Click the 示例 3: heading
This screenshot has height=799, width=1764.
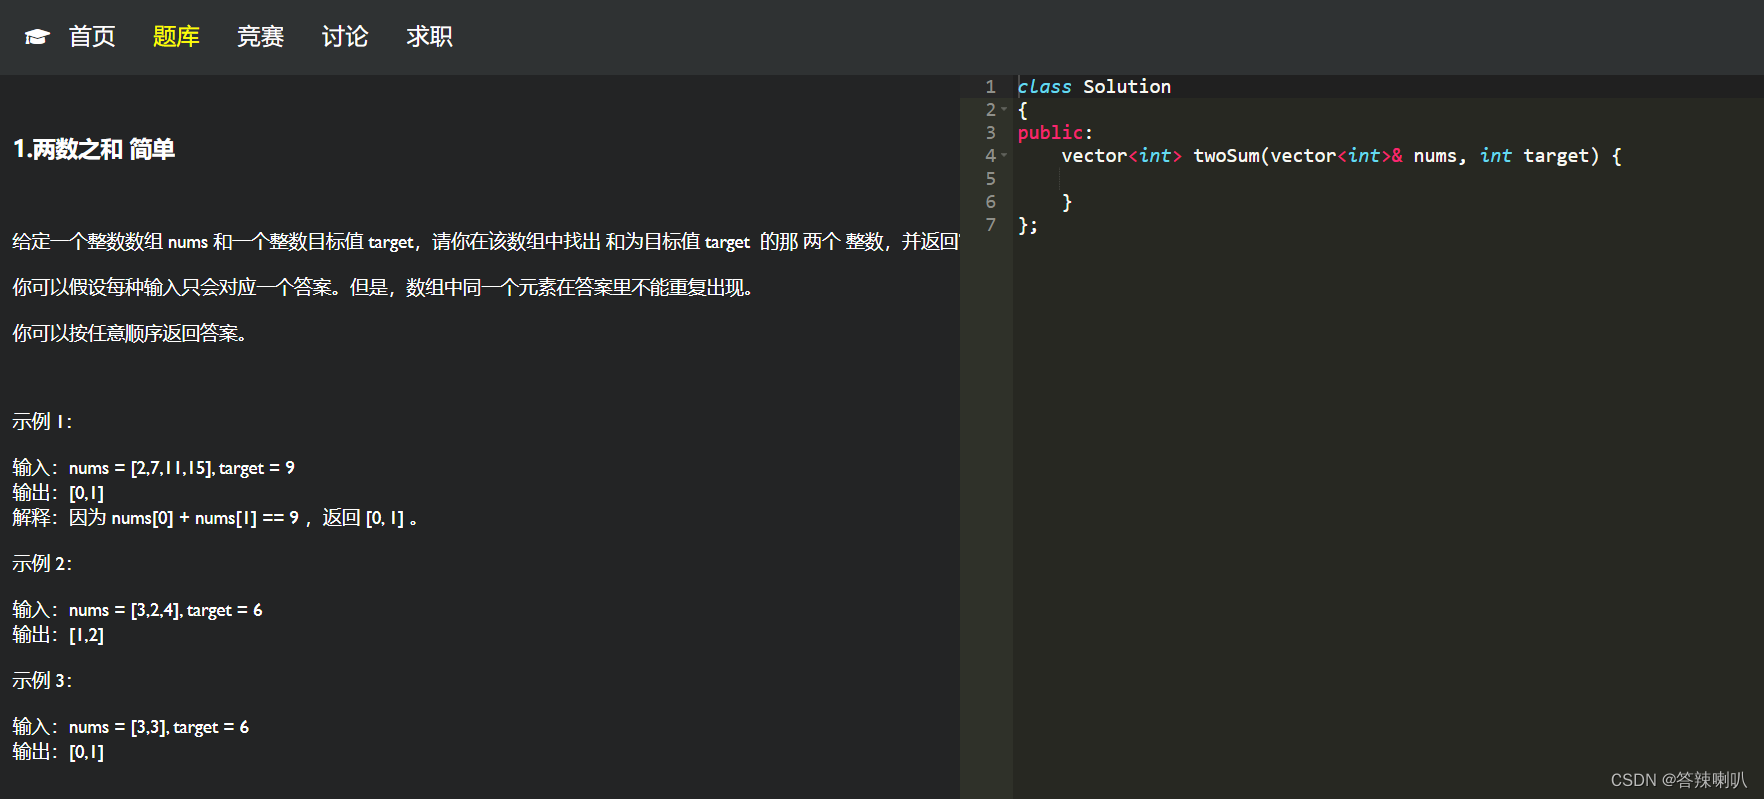click(42, 681)
